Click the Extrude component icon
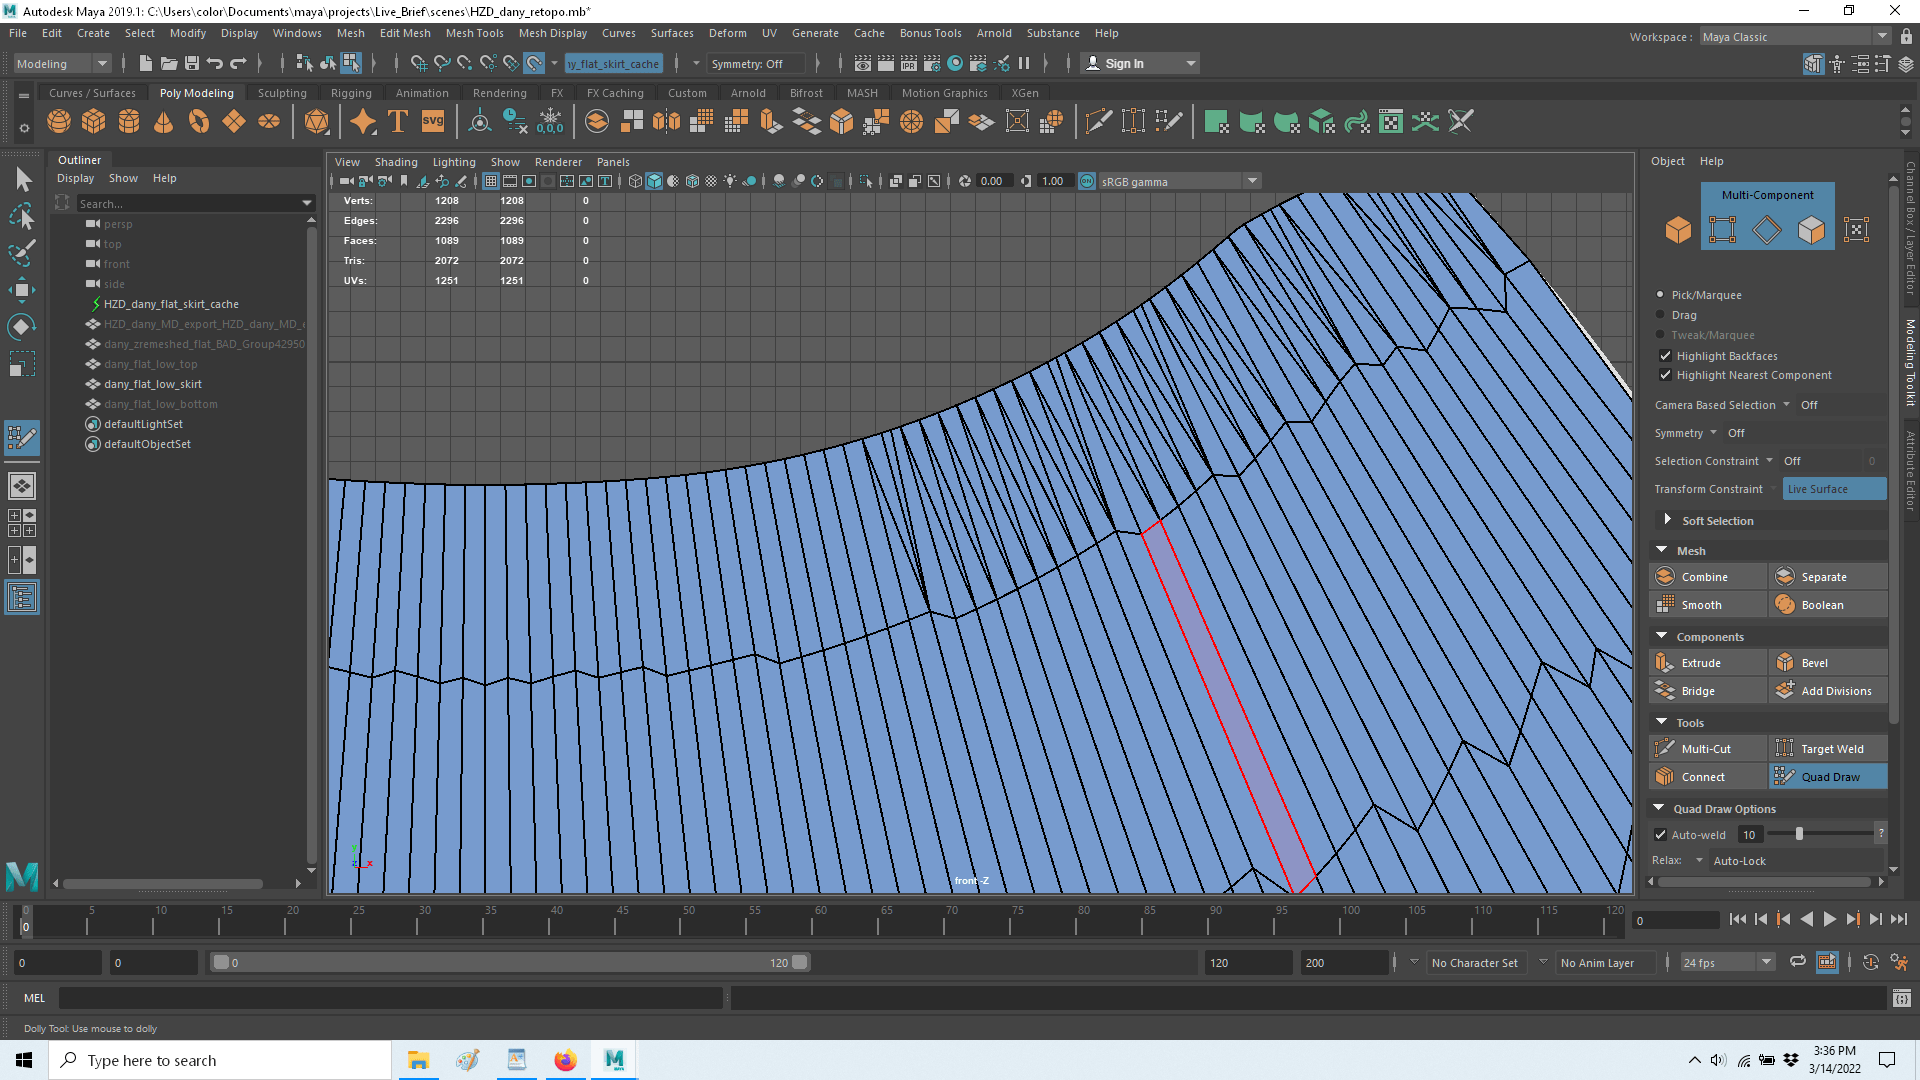The height and width of the screenshot is (1080, 1920). (1665, 663)
